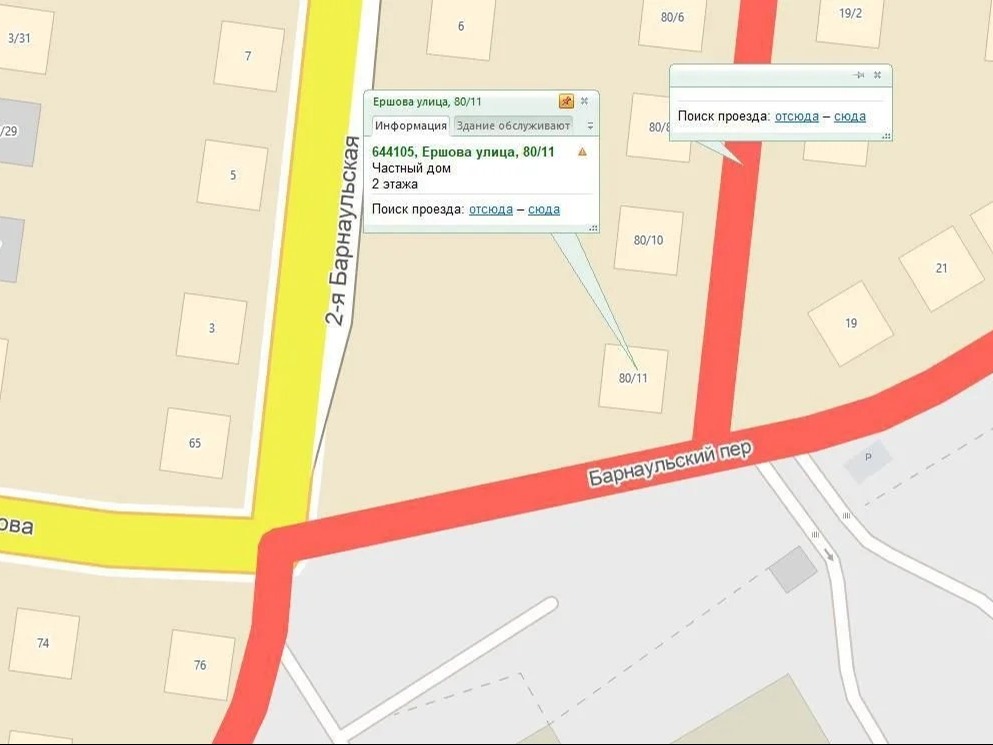993x745 pixels.
Task: Click the Барнаульский пер street label
Action: click(671, 464)
